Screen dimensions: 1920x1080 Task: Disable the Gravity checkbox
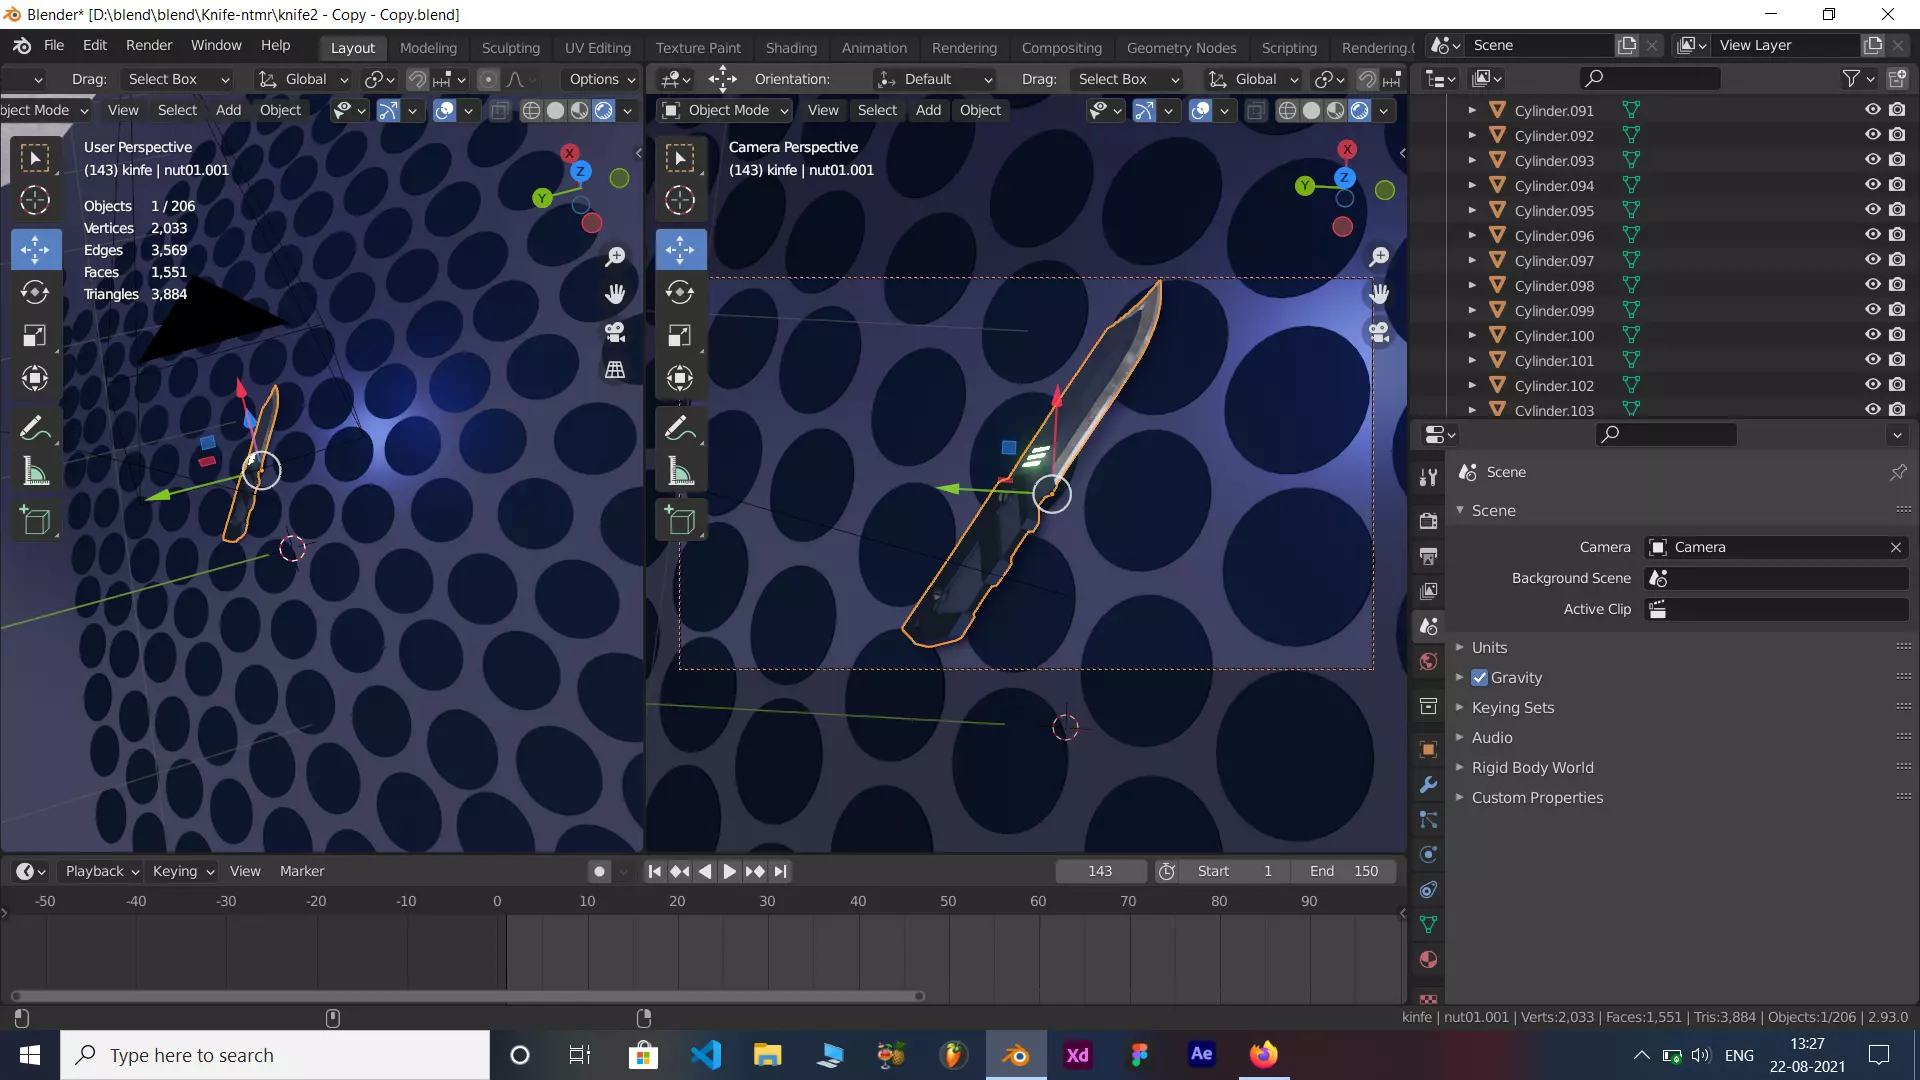tap(1480, 677)
